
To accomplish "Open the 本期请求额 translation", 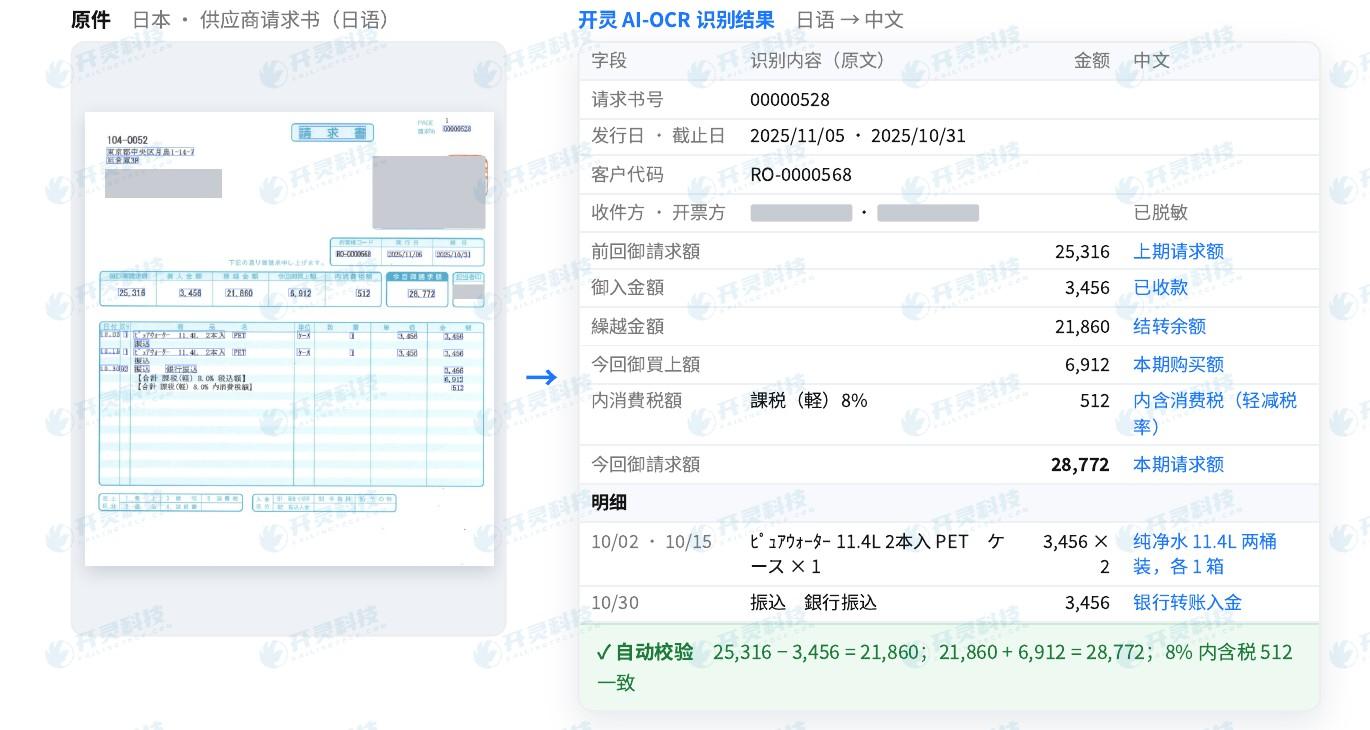I will [1178, 464].
